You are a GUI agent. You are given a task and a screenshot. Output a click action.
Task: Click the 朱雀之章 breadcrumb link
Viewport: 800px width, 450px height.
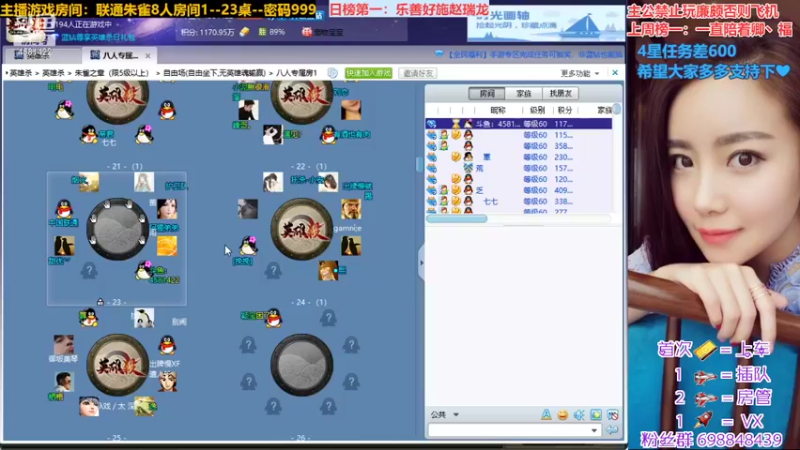[x=112, y=73]
